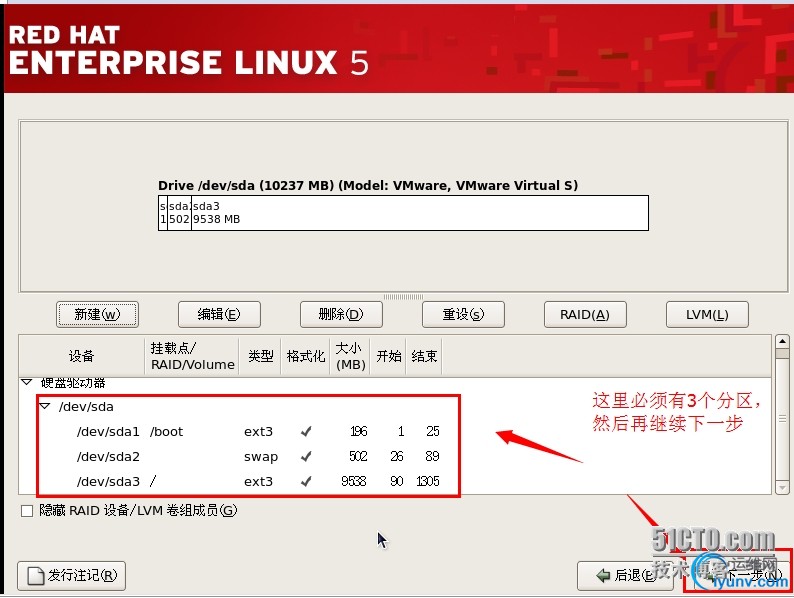Open the LVM(L) dialog
Image resolution: width=794 pixels, height=598 pixels.
tap(707, 314)
